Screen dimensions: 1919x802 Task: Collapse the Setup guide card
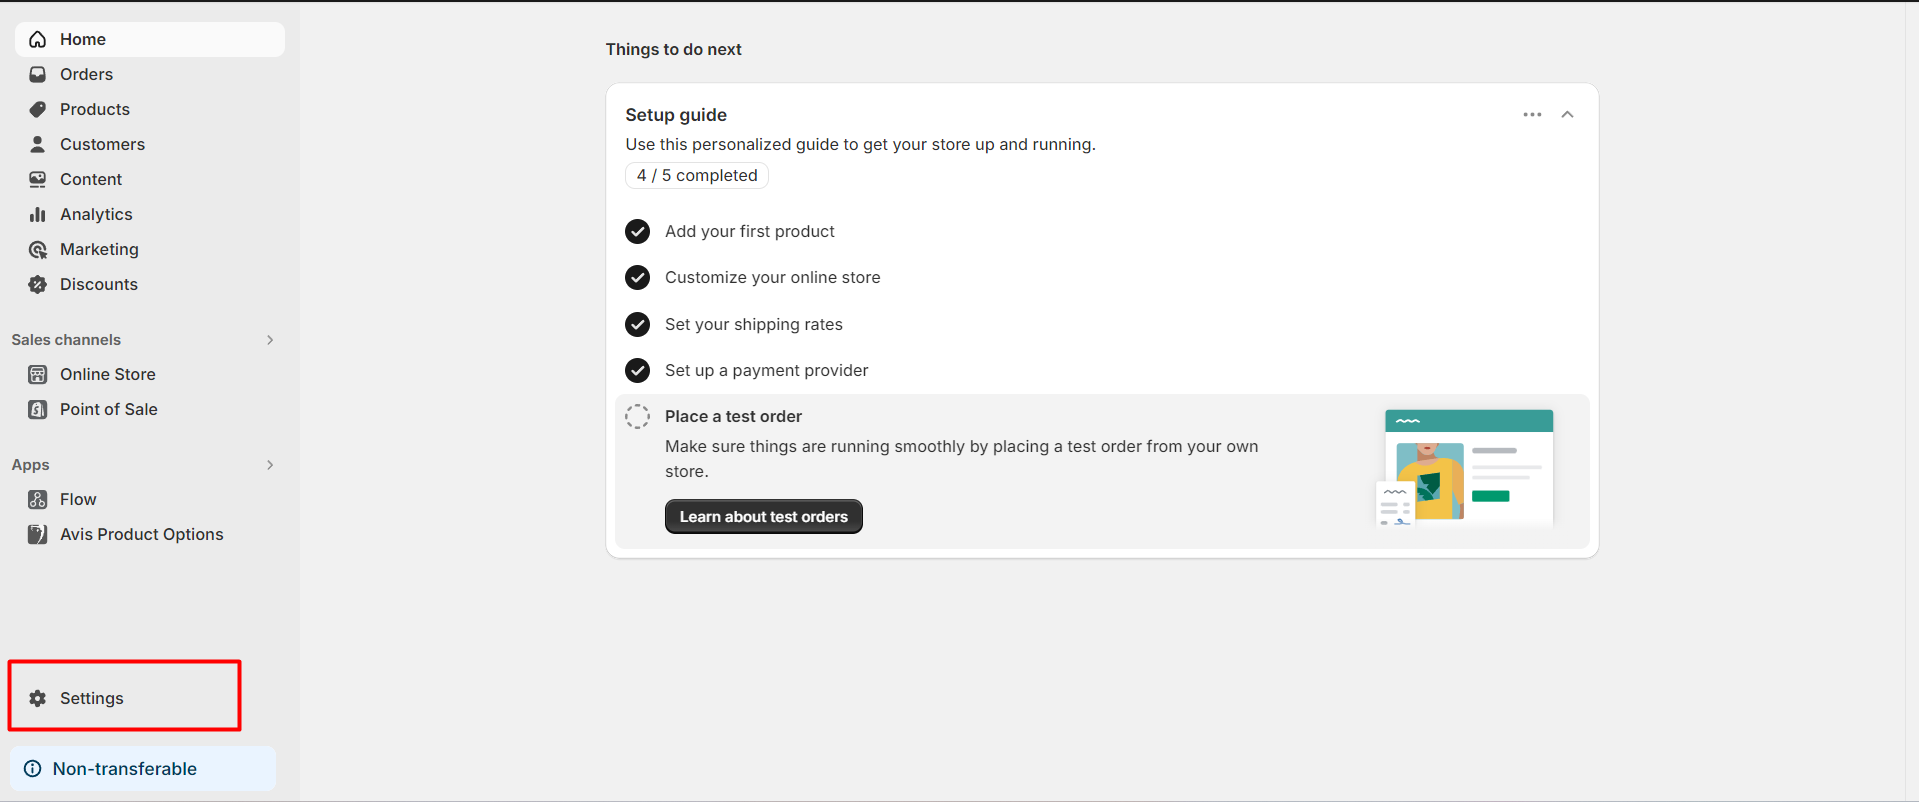pos(1567,115)
